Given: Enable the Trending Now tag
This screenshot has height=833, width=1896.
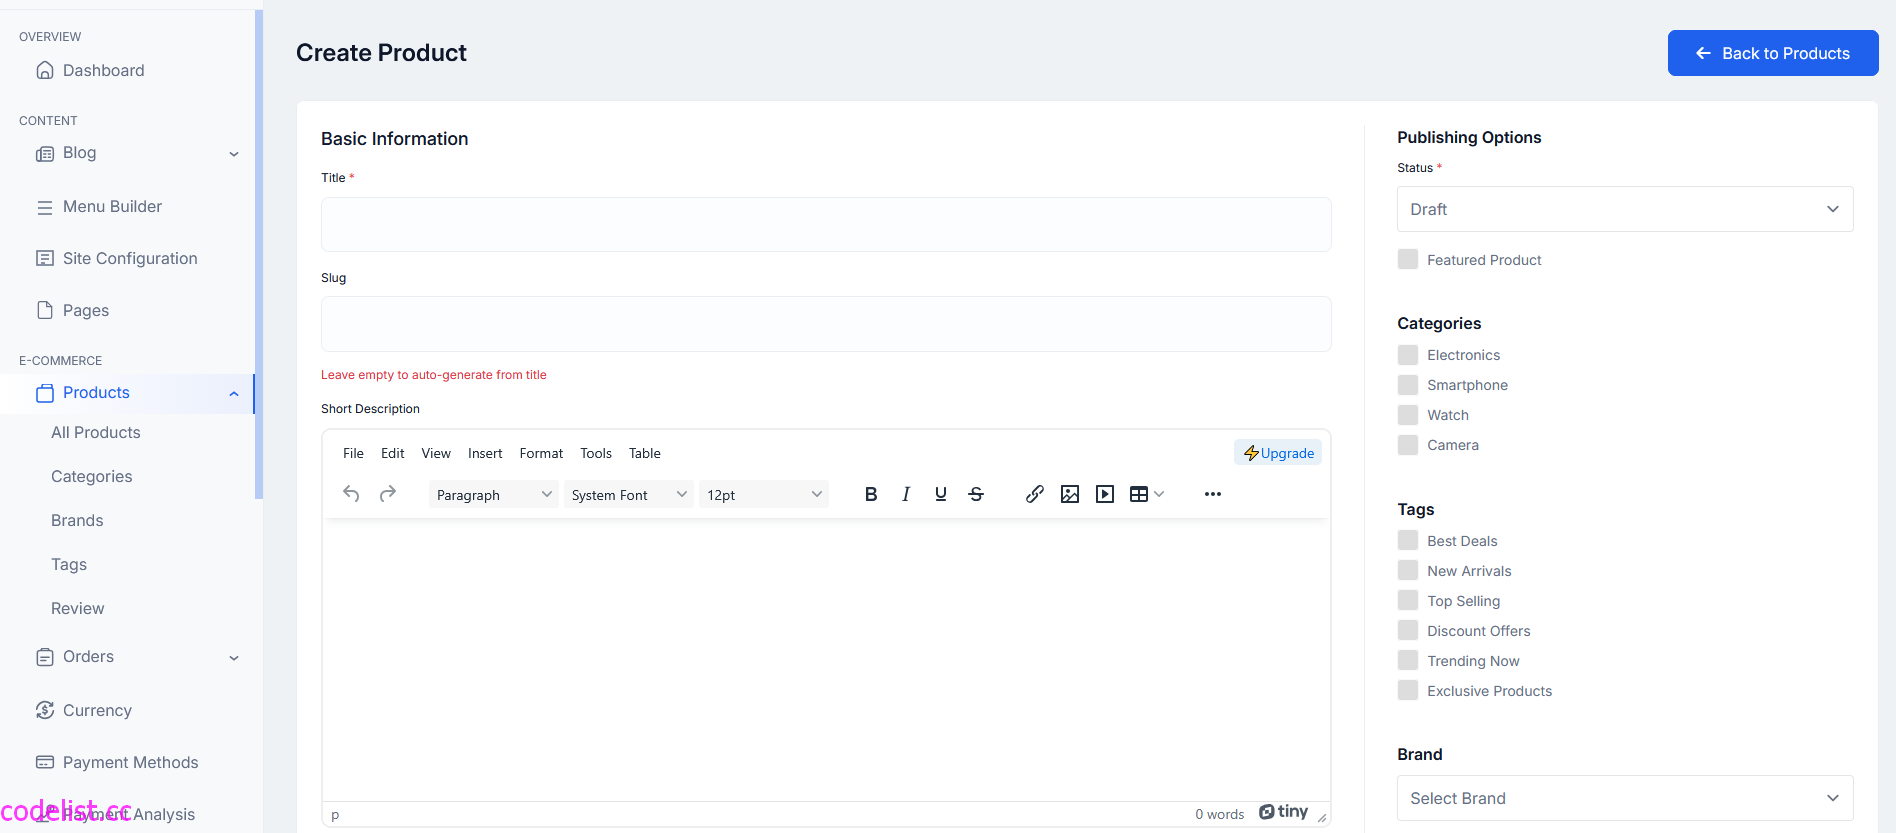Looking at the screenshot, I should point(1408,660).
